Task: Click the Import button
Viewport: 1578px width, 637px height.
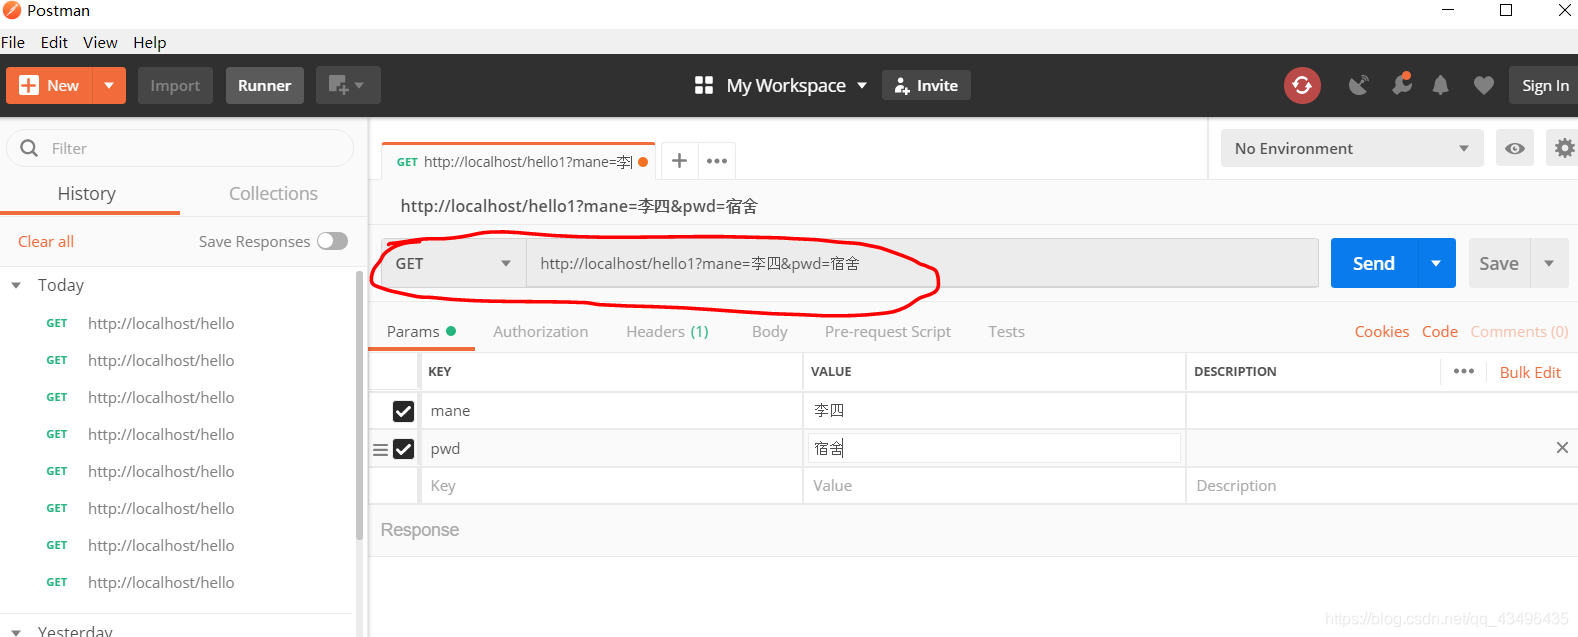Action: [x=175, y=85]
